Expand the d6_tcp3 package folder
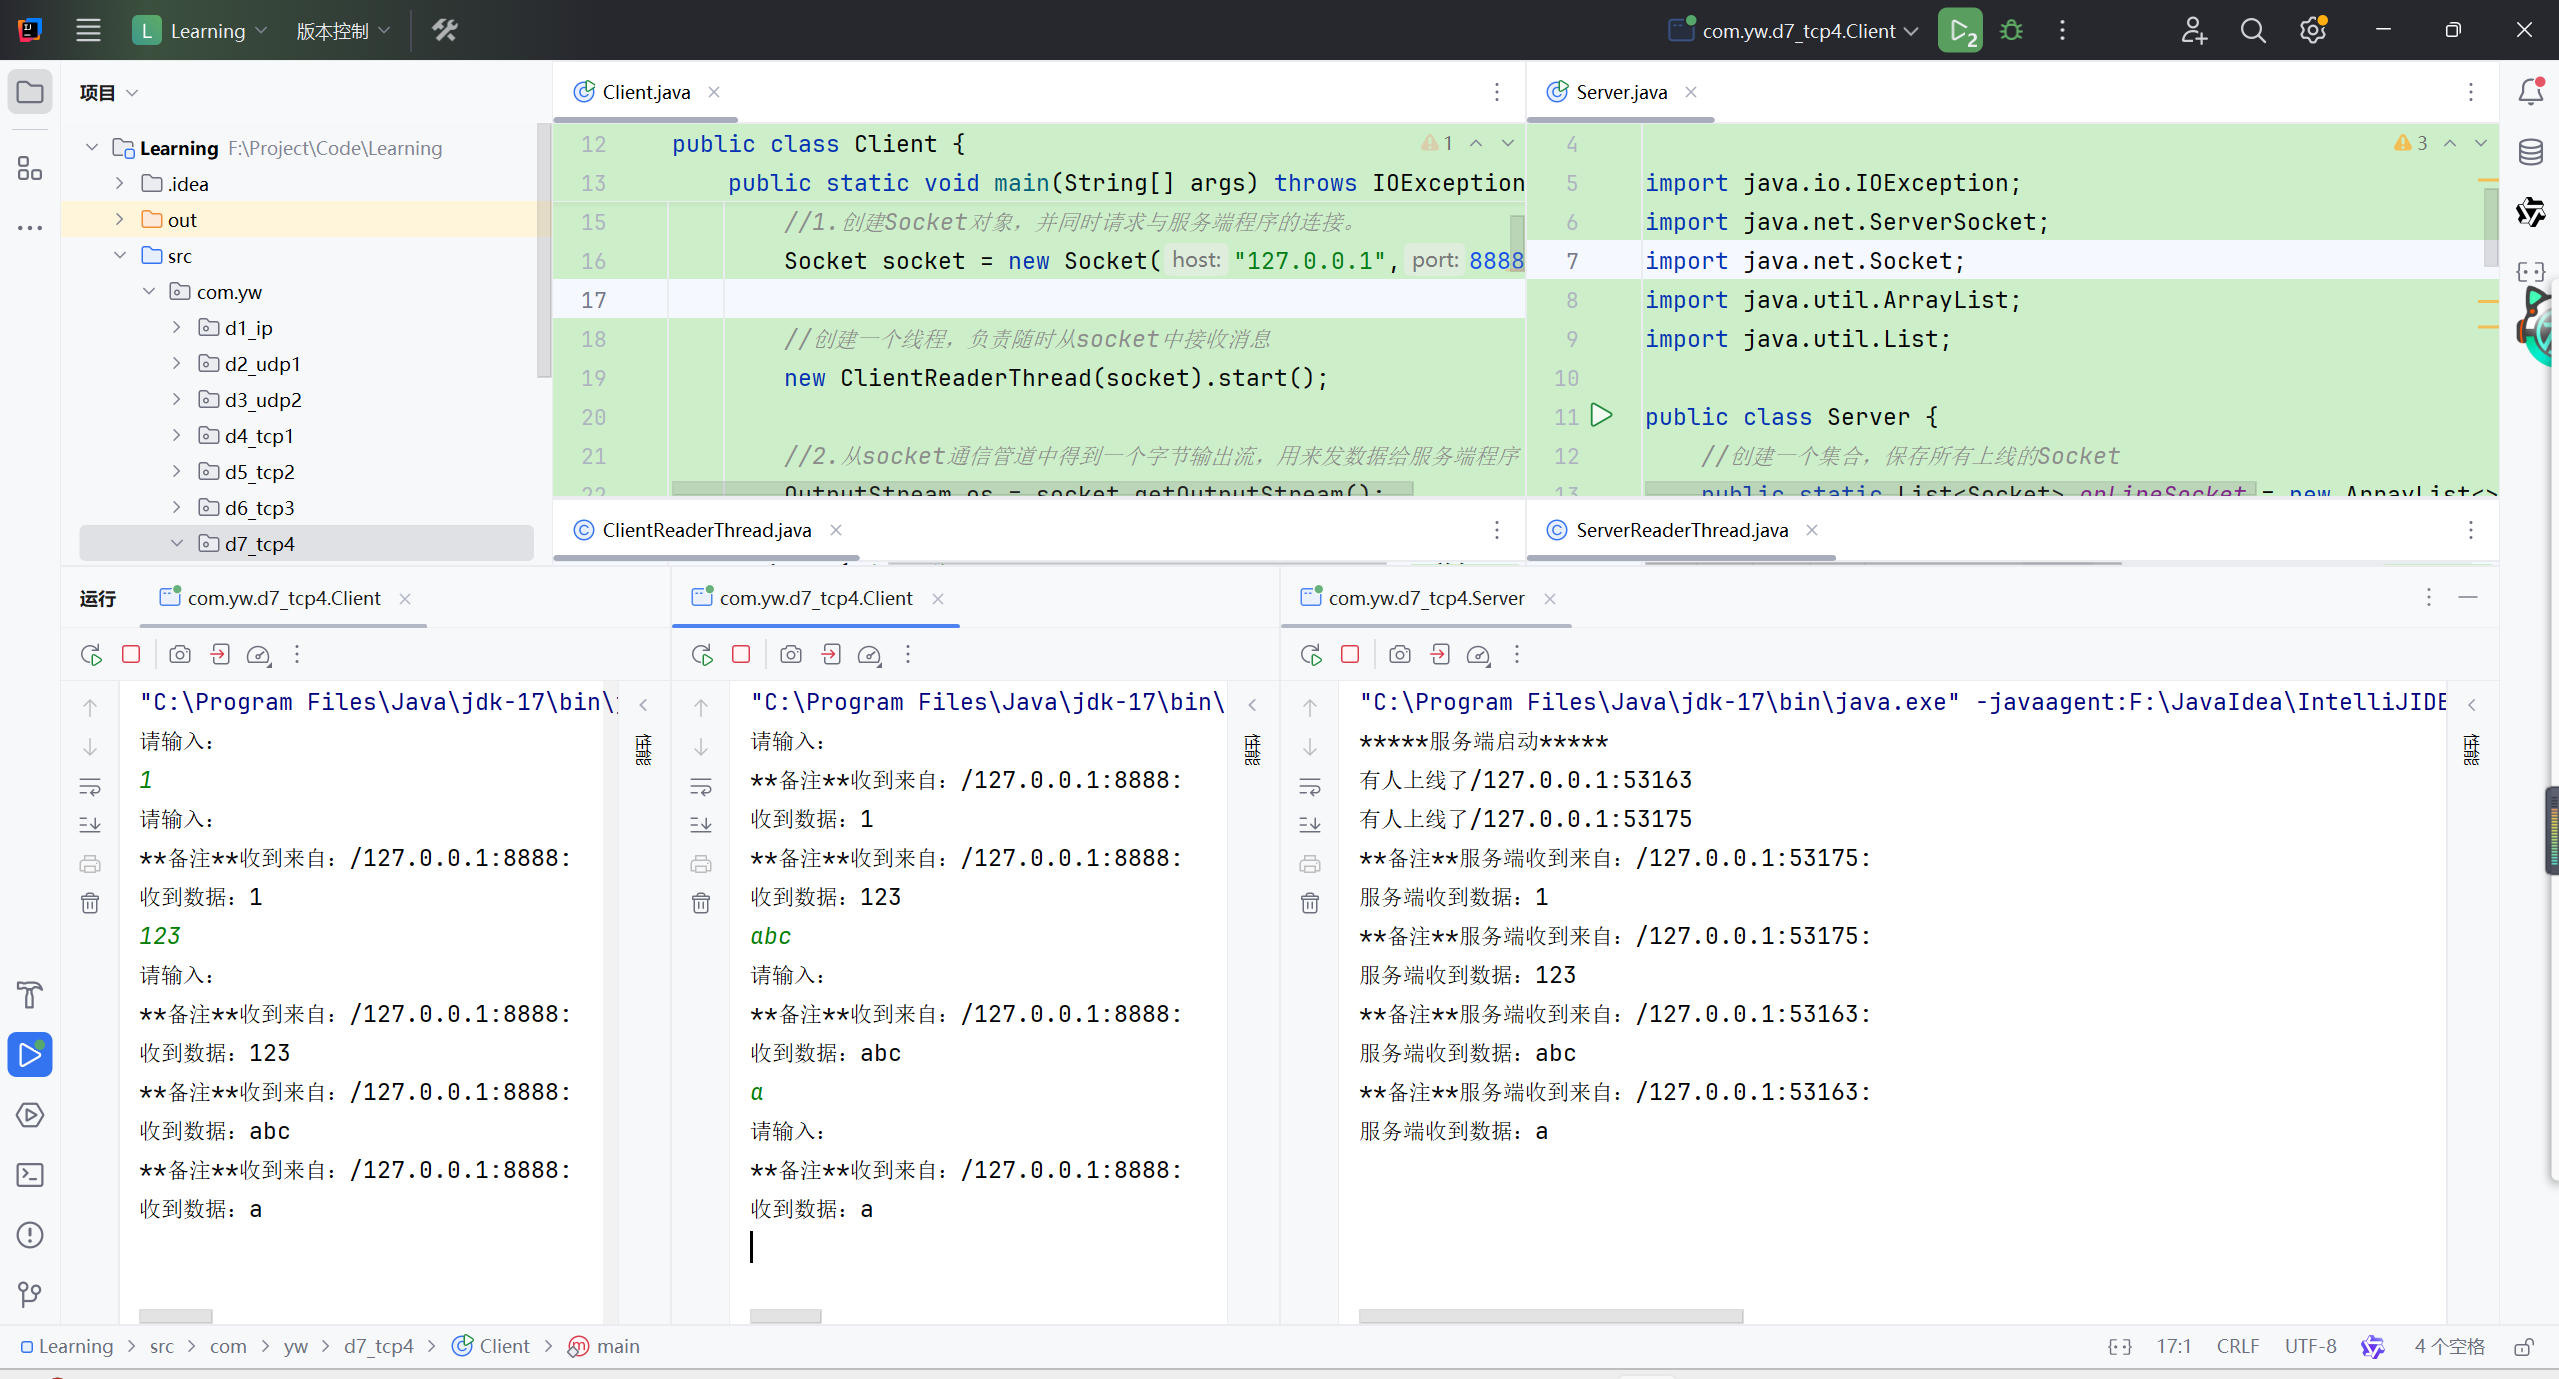2559x1379 pixels. point(177,508)
